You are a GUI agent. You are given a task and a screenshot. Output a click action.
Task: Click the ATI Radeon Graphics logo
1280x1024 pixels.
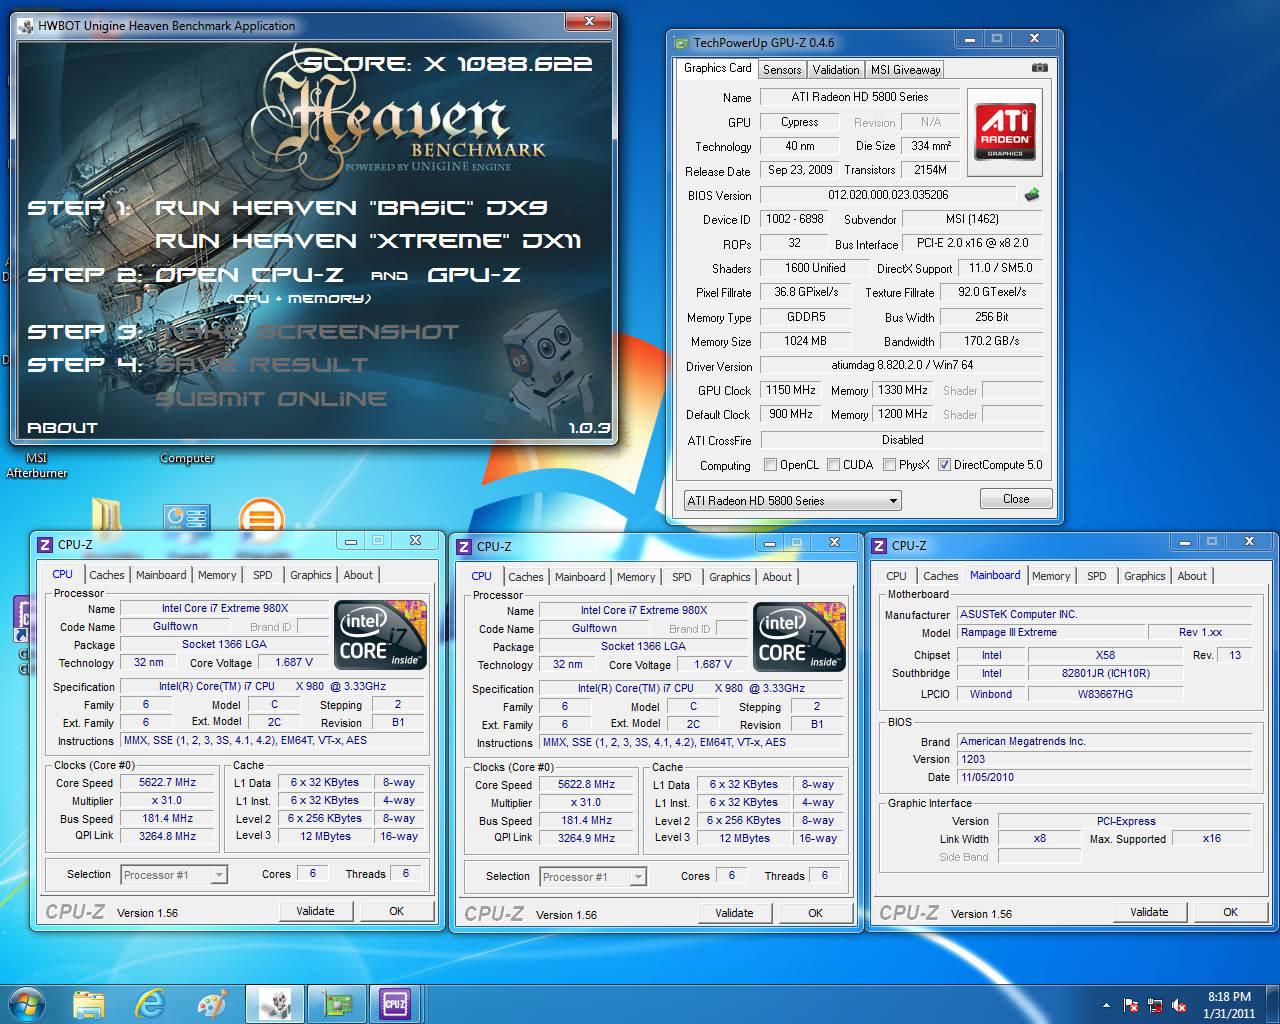tap(1004, 132)
